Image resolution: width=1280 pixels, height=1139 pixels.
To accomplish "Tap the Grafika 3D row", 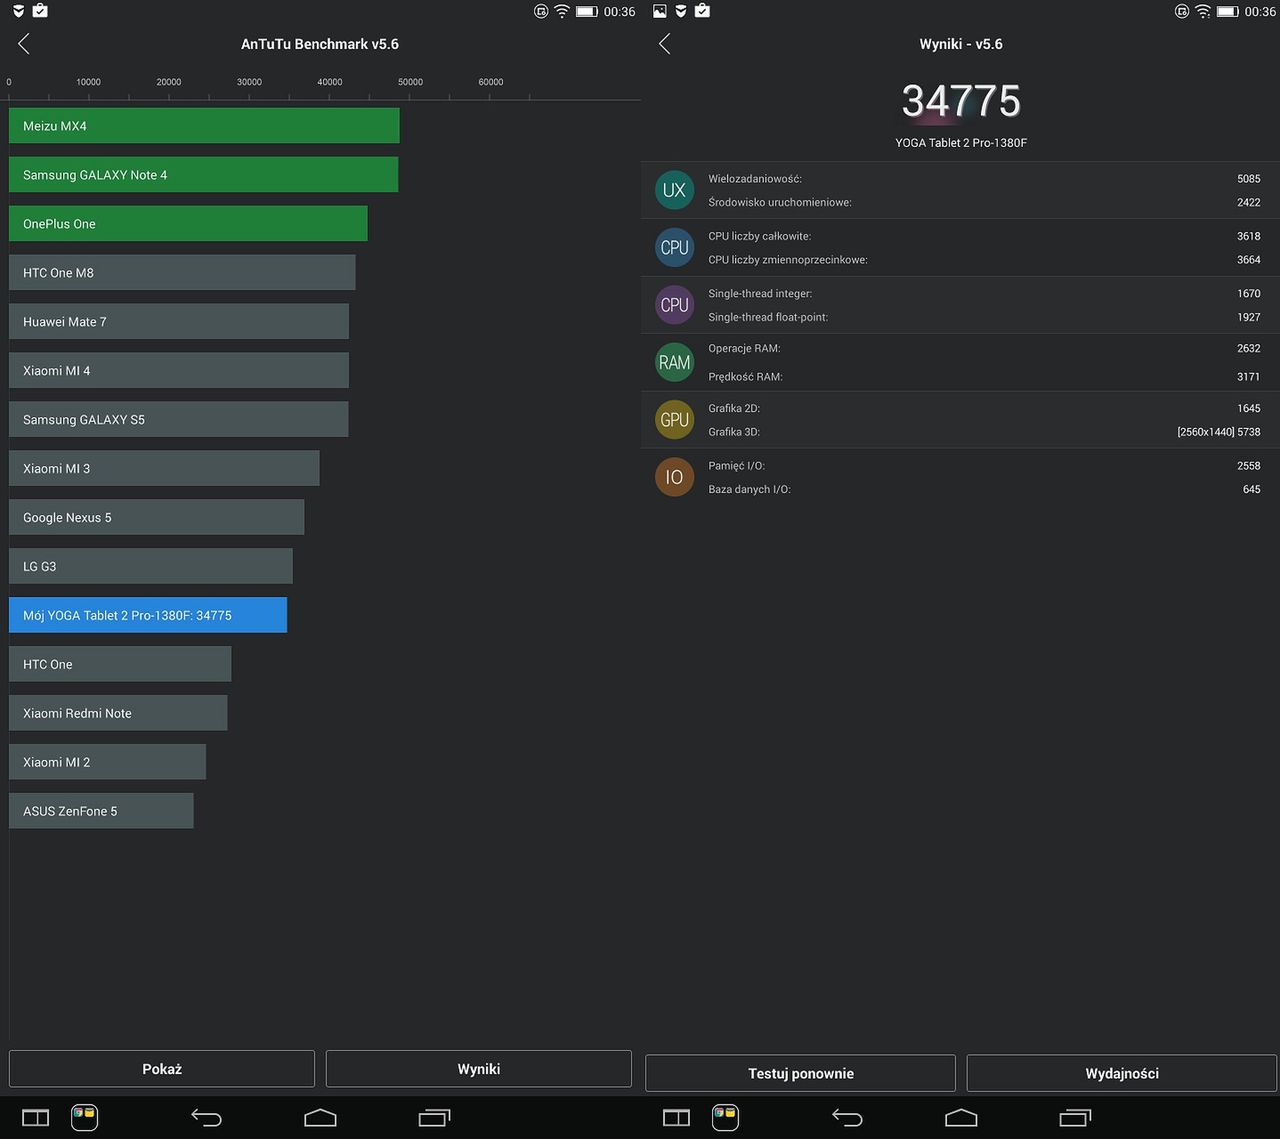I will point(983,432).
